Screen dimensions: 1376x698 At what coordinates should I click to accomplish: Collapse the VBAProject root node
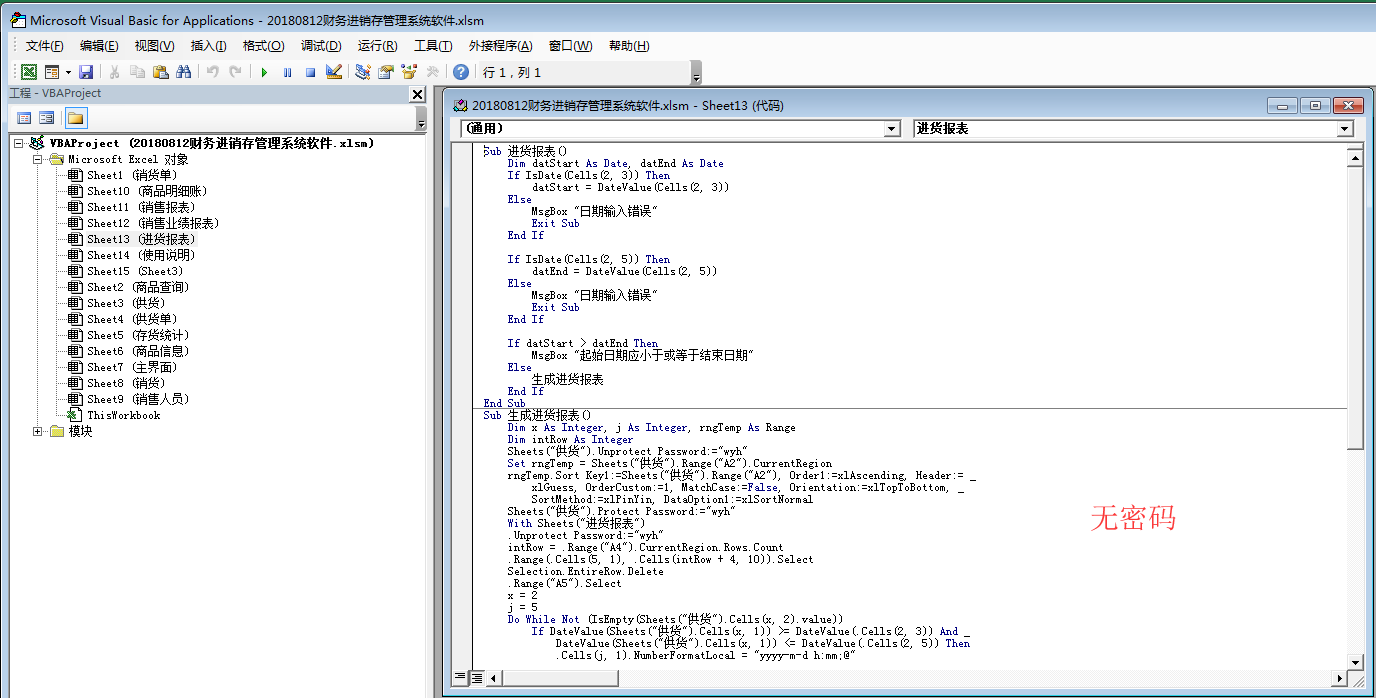20,143
